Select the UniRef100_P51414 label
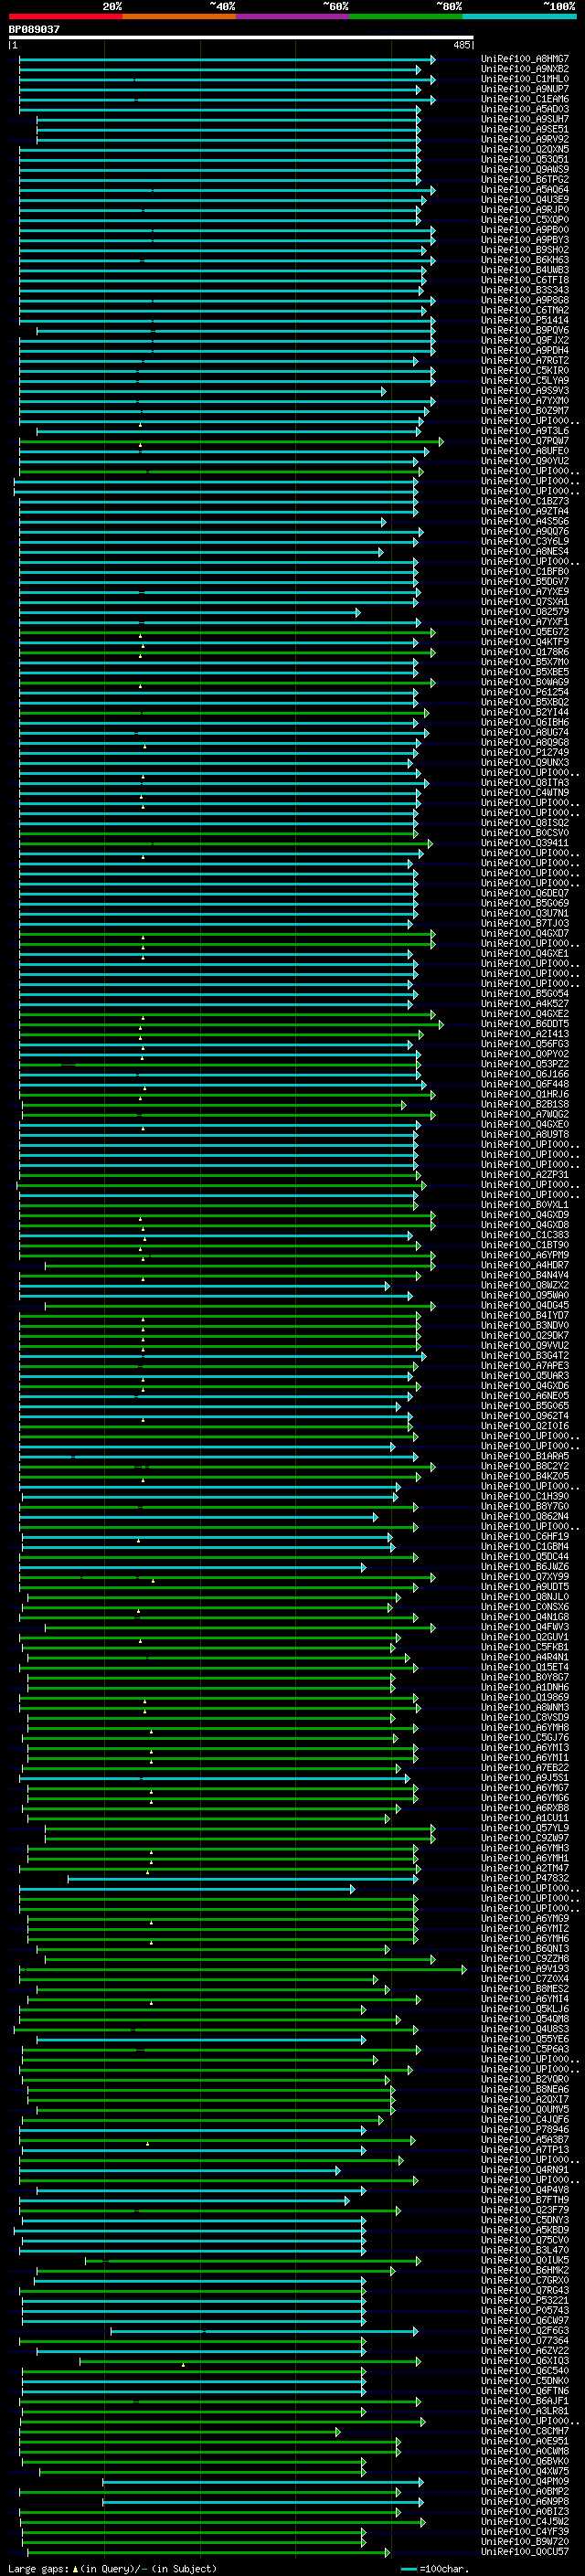585x2576 pixels. tap(525, 320)
